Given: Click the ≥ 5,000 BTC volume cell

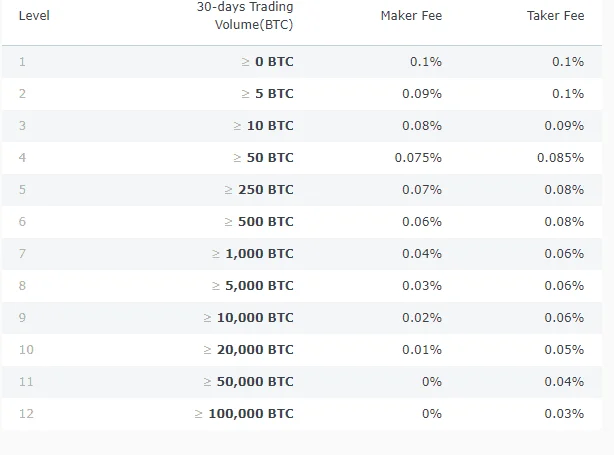Looking at the screenshot, I should click(x=253, y=286).
